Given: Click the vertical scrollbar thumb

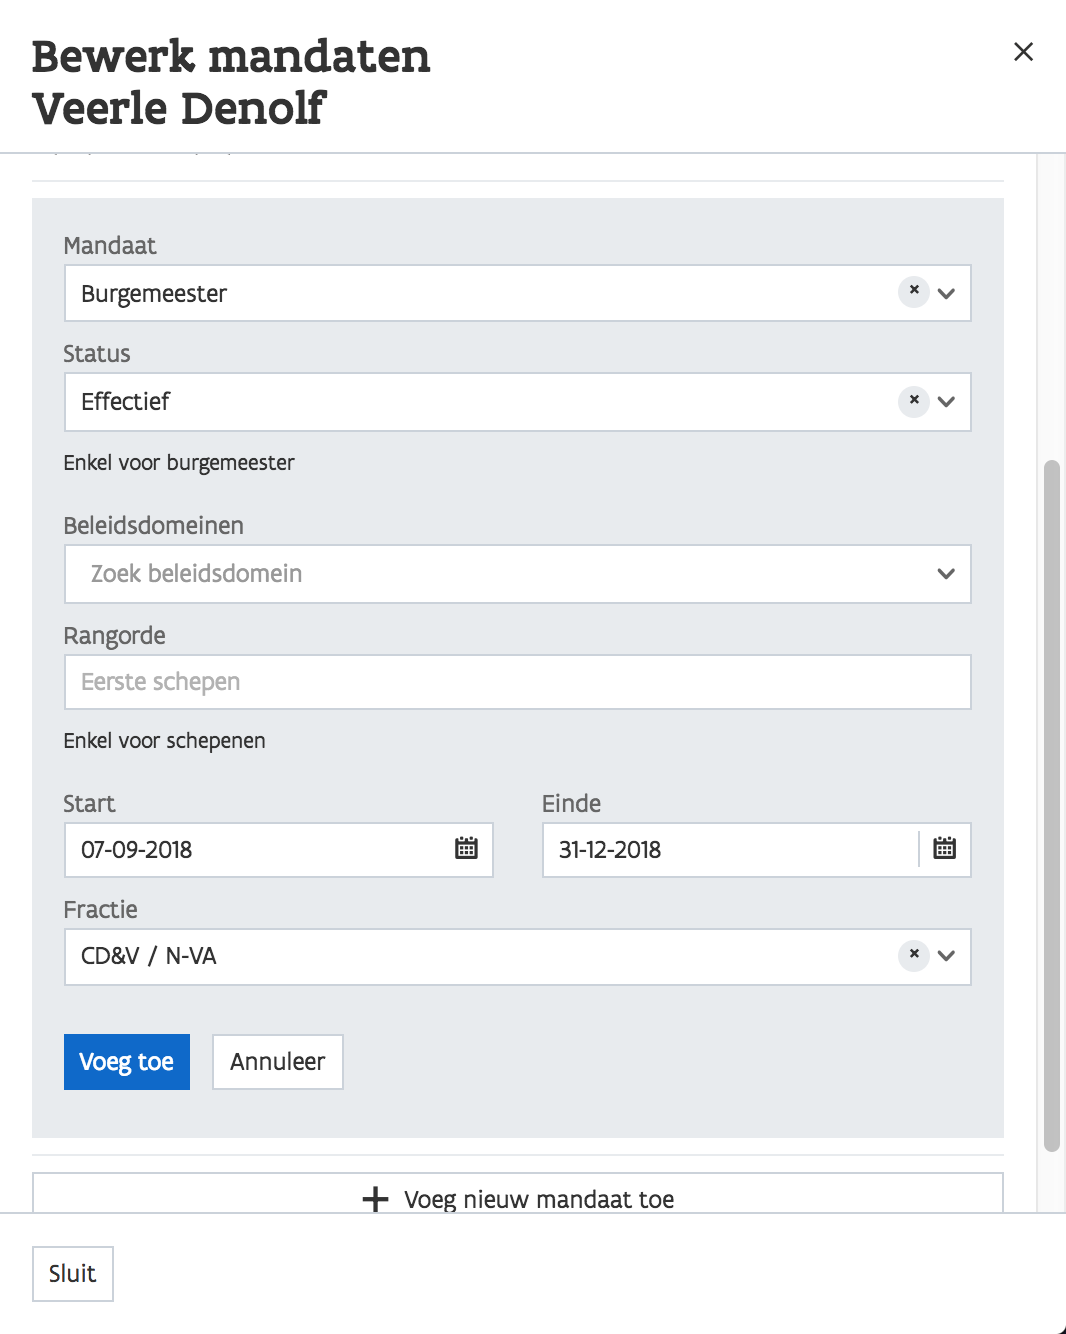Looking at the screenshot, I should click(x=1051, y=805).
